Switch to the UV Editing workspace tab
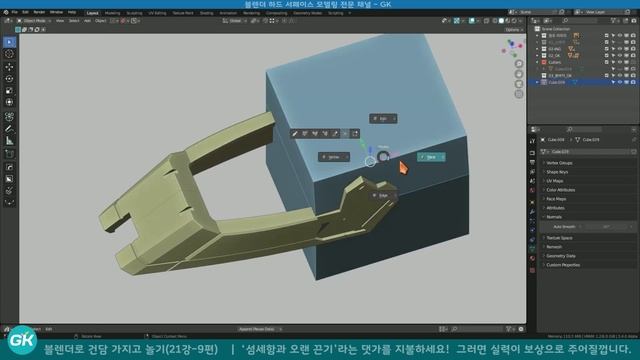 click(157, 13)
